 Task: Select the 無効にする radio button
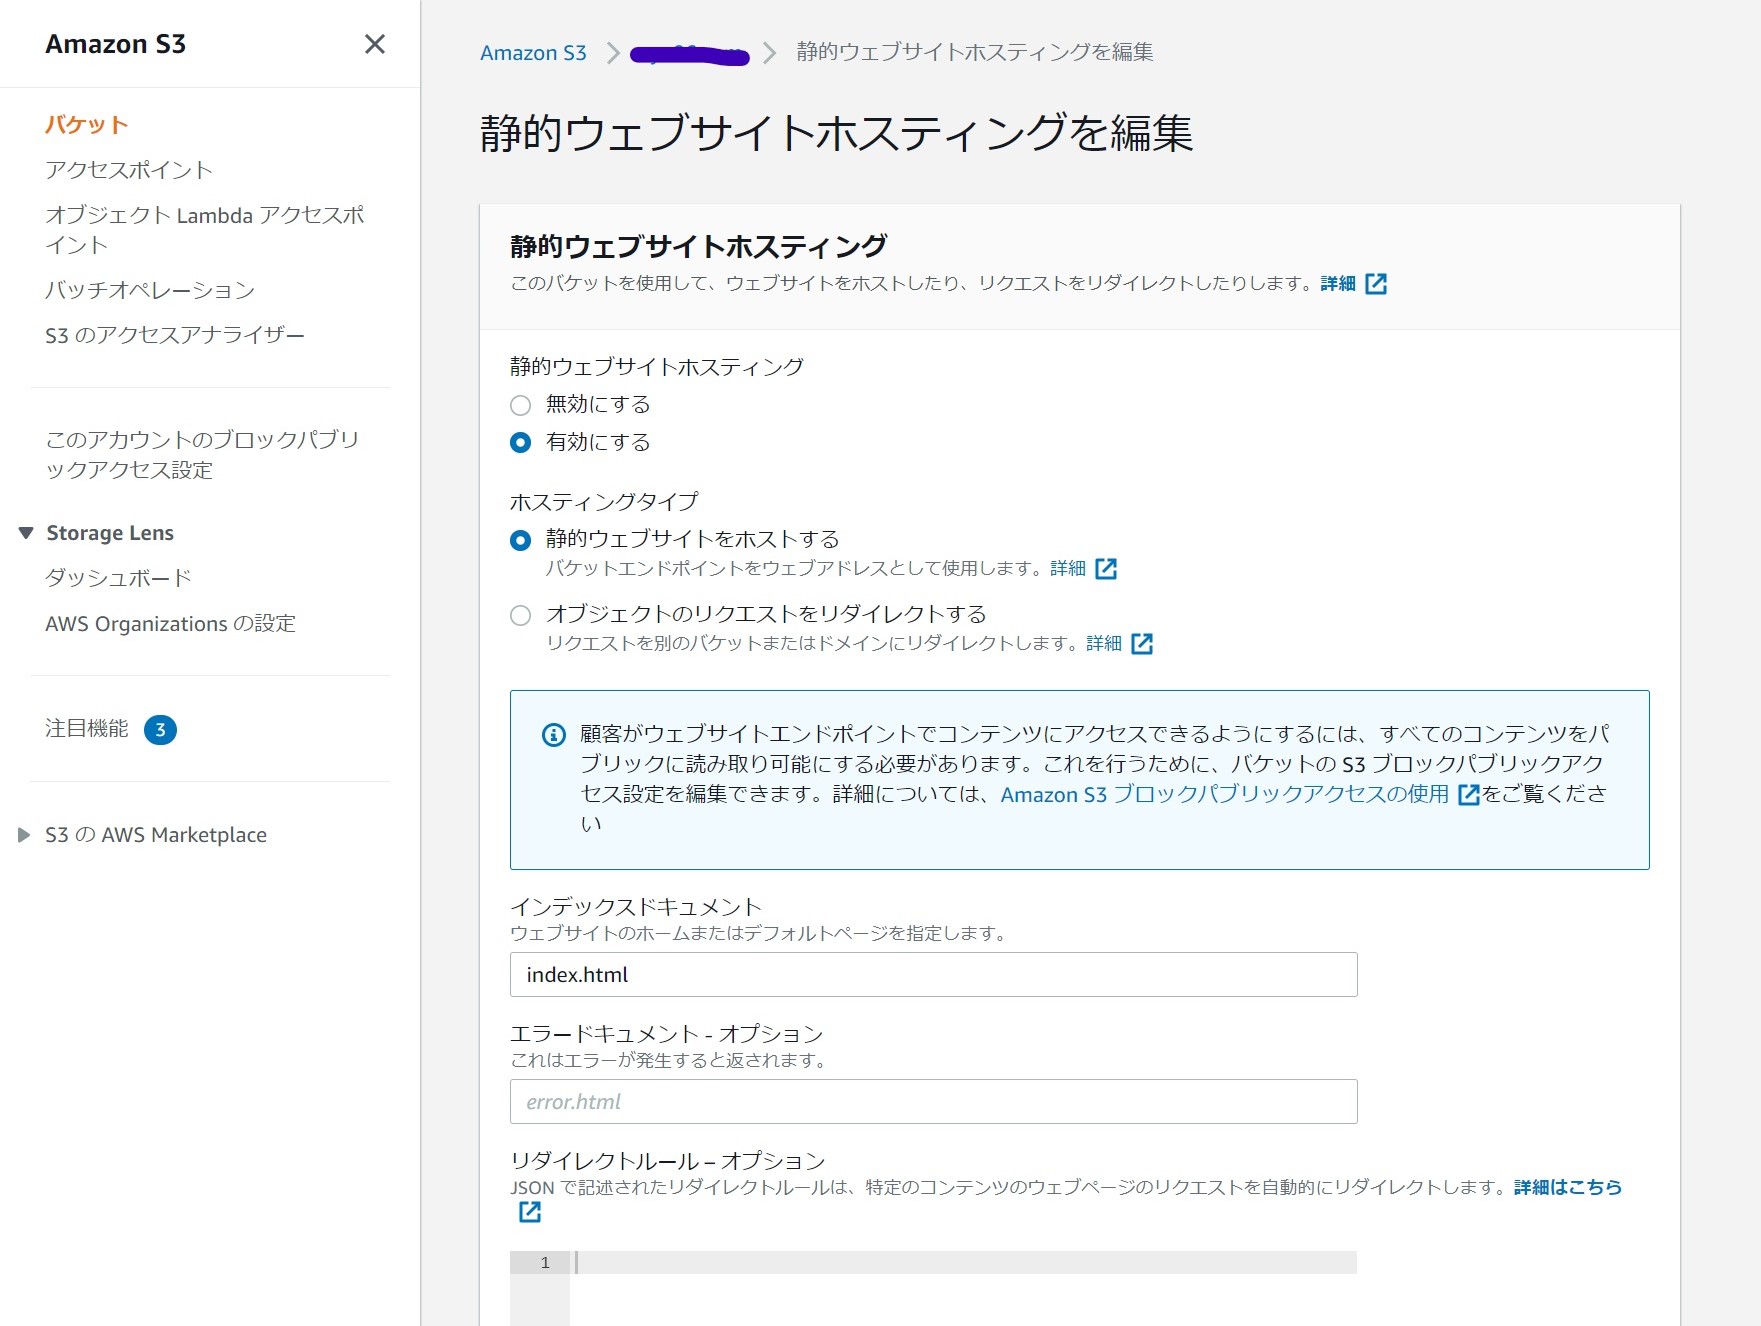[x=520, y=405]
